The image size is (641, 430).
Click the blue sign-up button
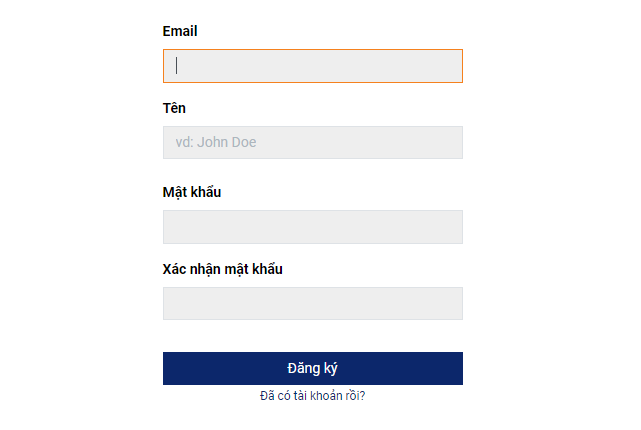tap(312, 368)
